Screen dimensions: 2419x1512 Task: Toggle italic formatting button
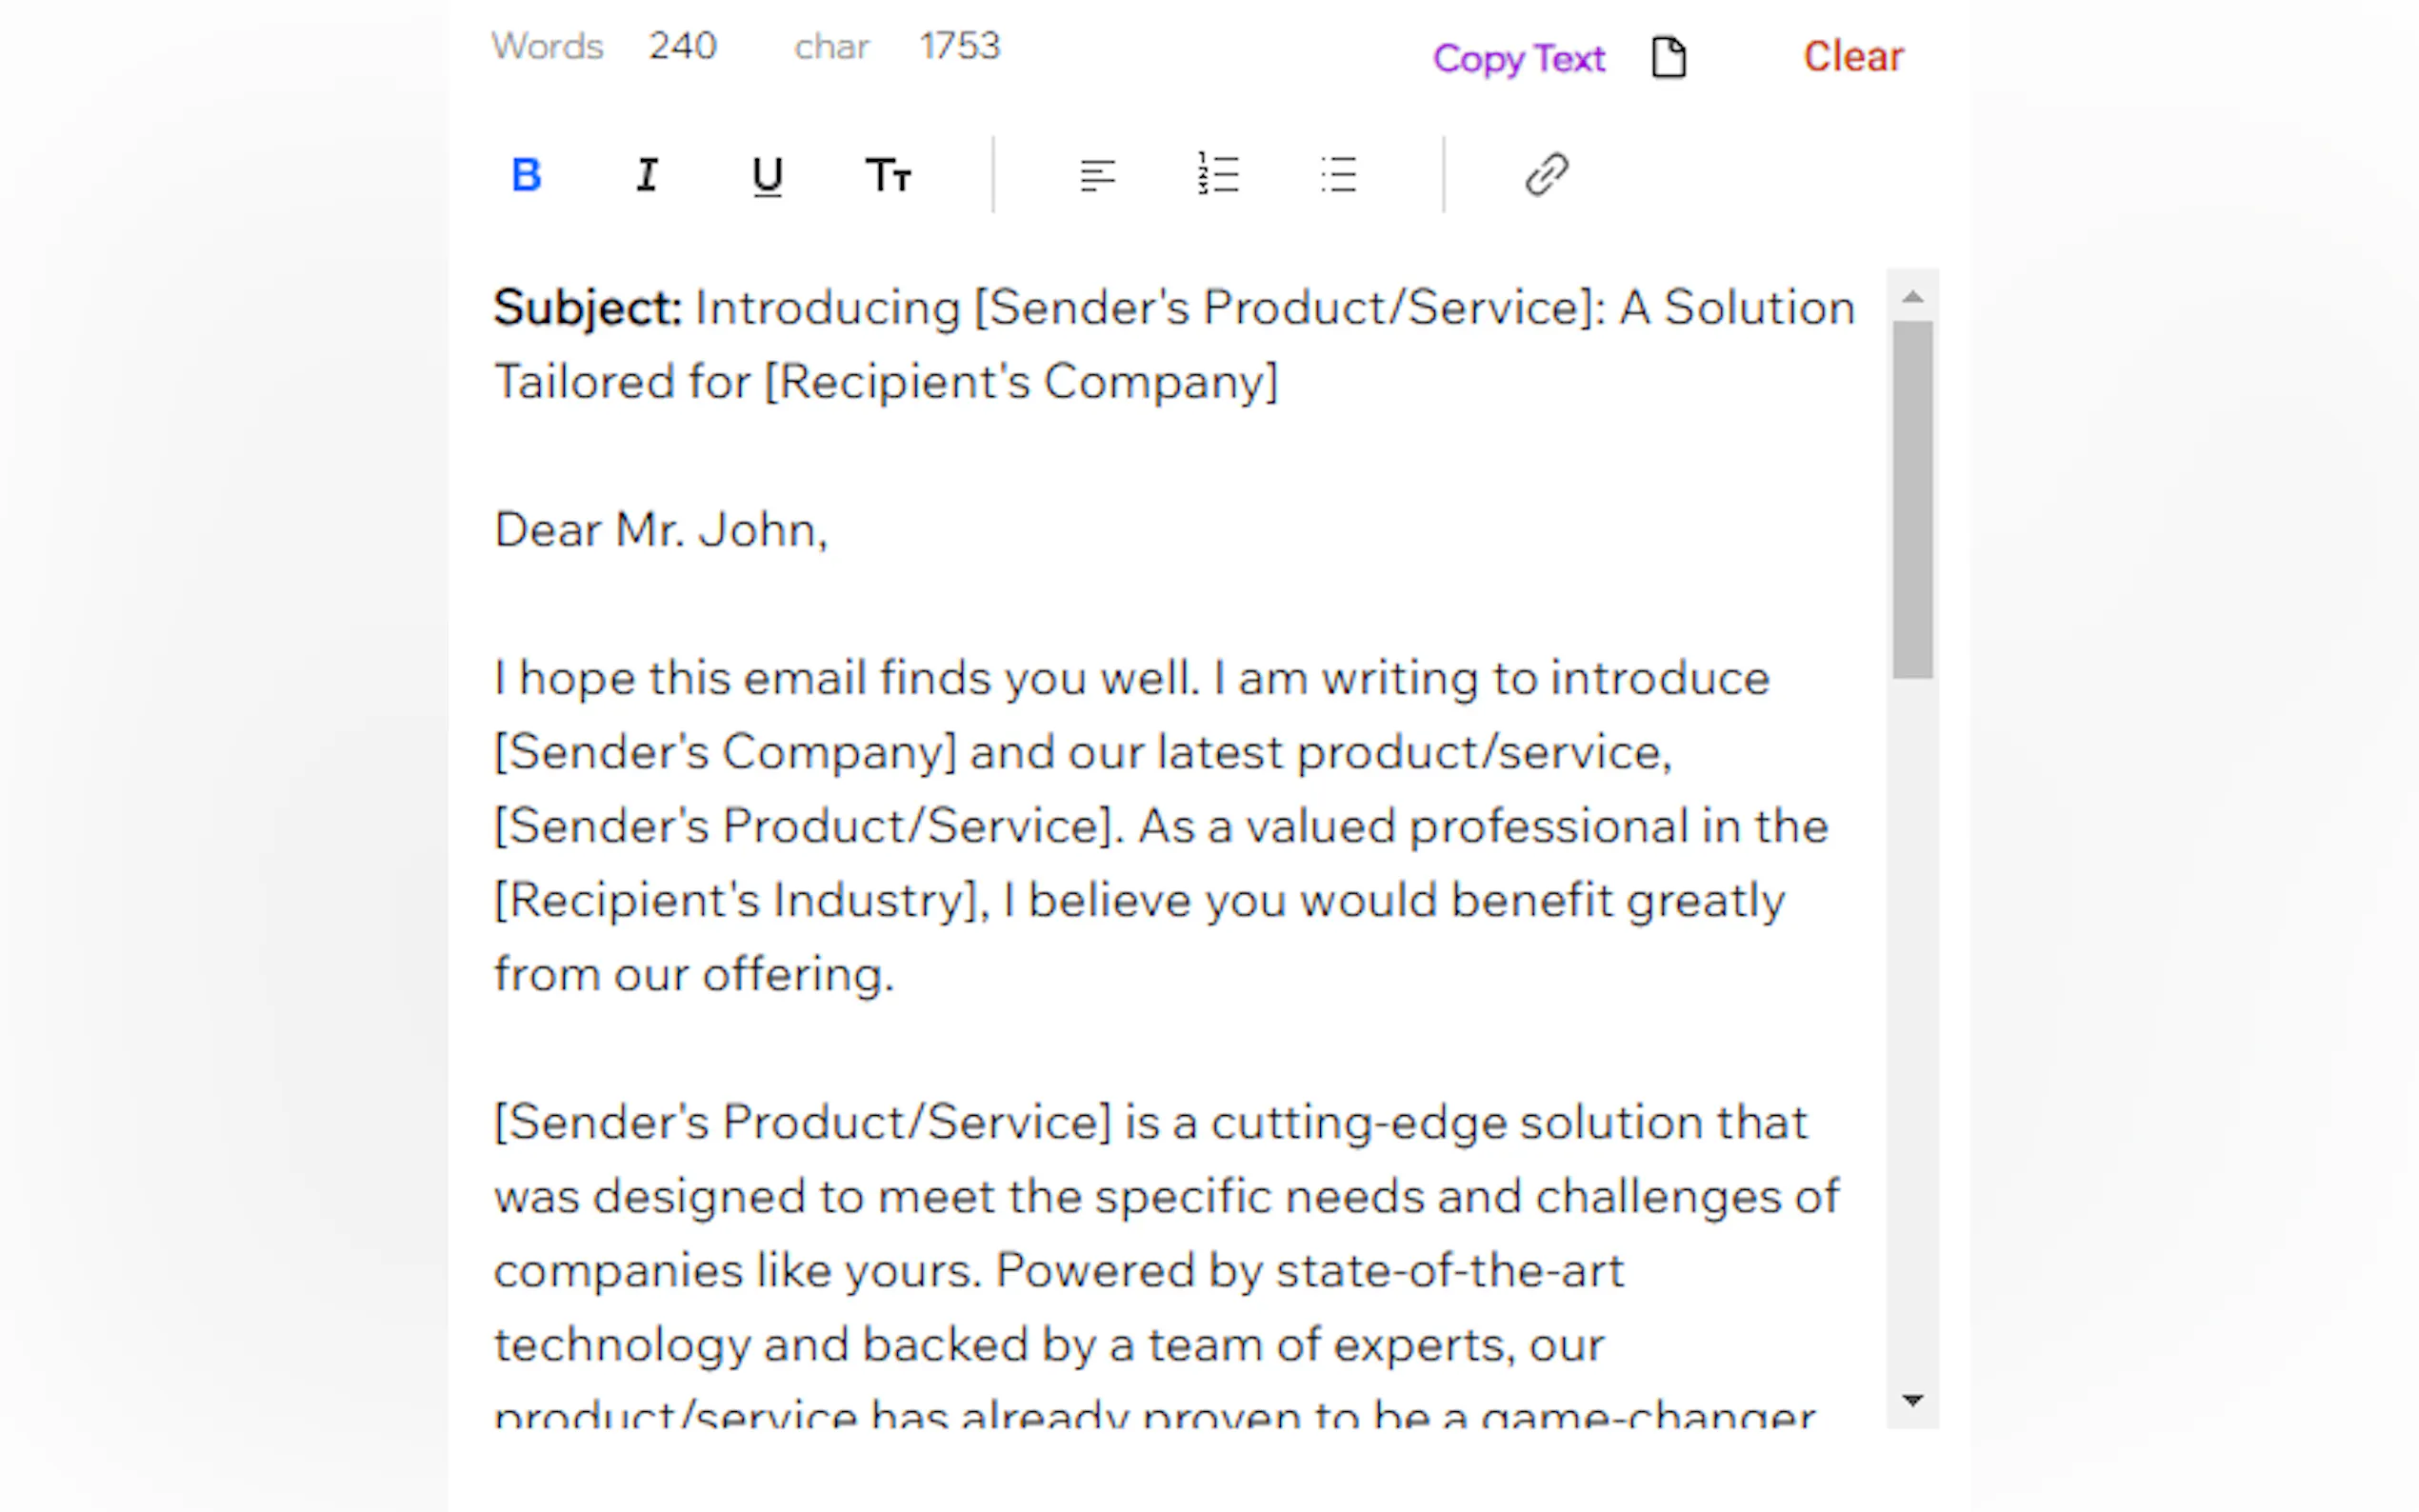[x=647, y=175]
